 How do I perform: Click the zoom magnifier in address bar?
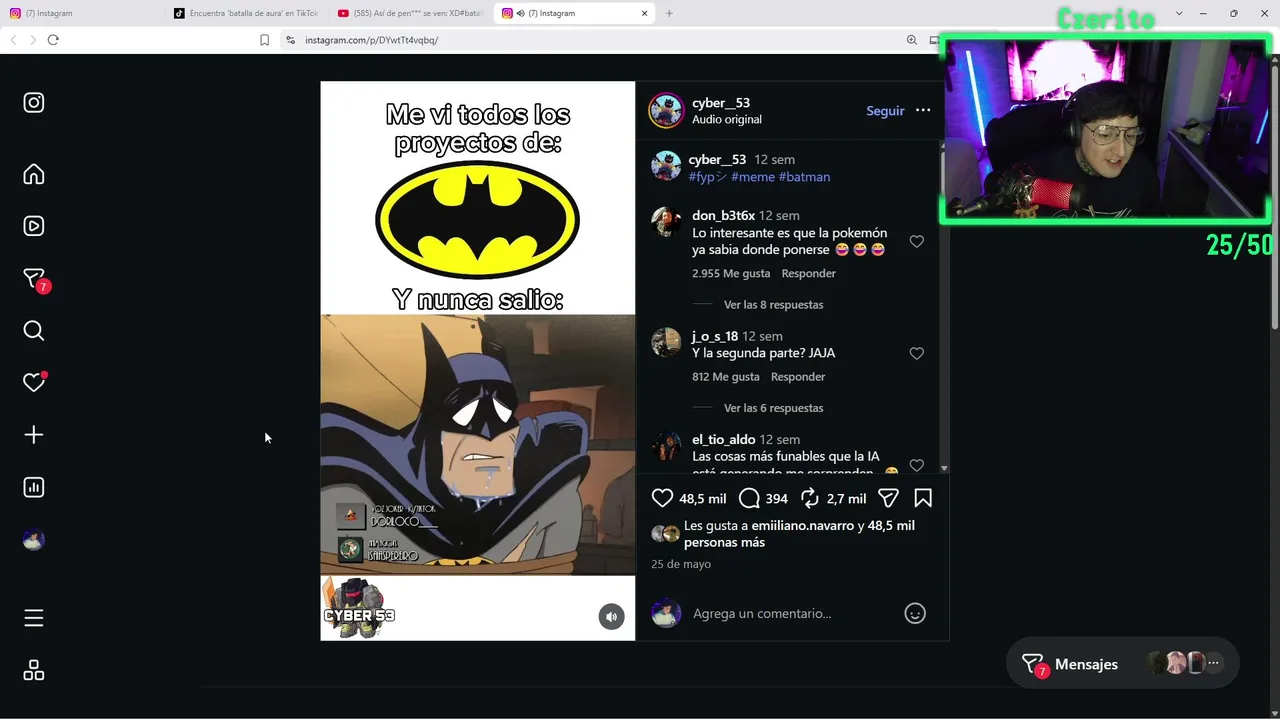coord(912,40)
